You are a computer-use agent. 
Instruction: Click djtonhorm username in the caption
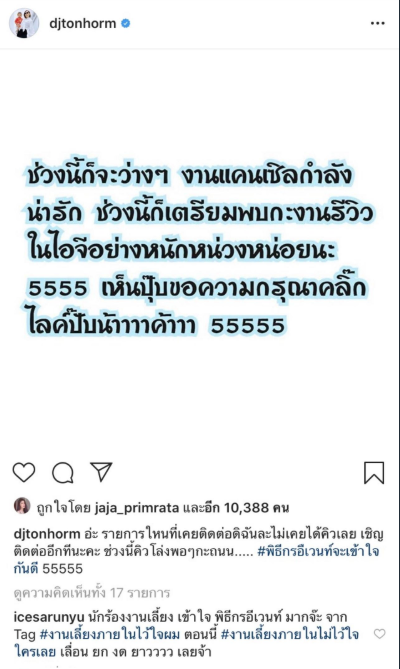click(x=47, y=534)
